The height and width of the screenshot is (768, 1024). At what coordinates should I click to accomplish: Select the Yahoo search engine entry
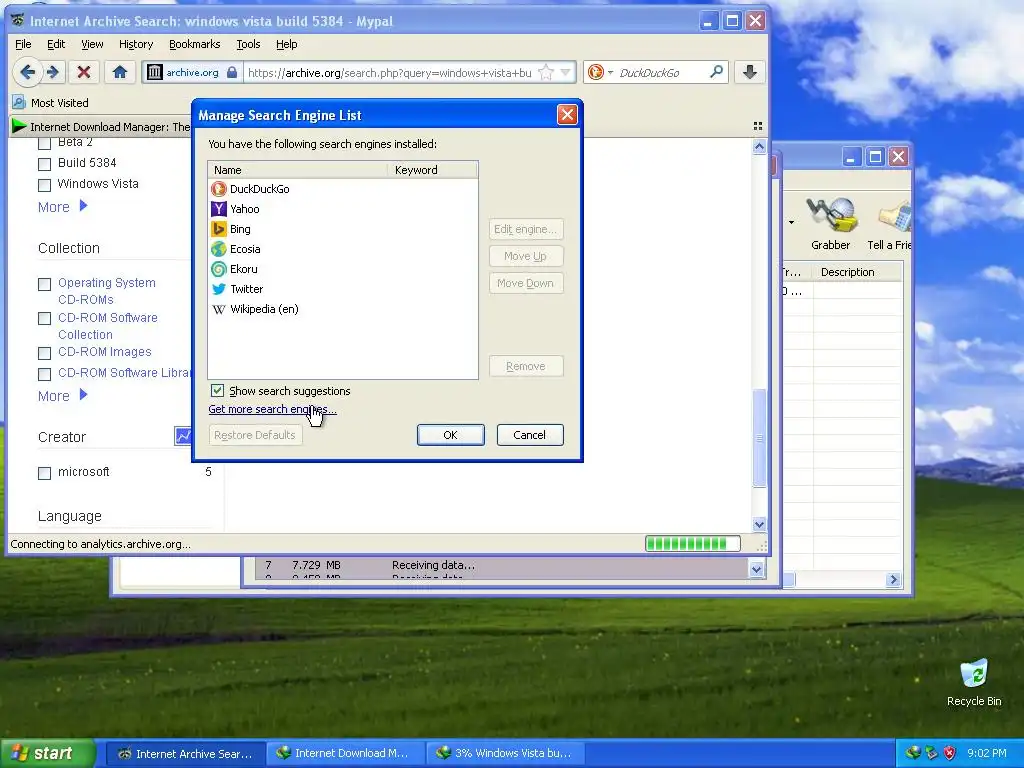click(x=343, y=209)
